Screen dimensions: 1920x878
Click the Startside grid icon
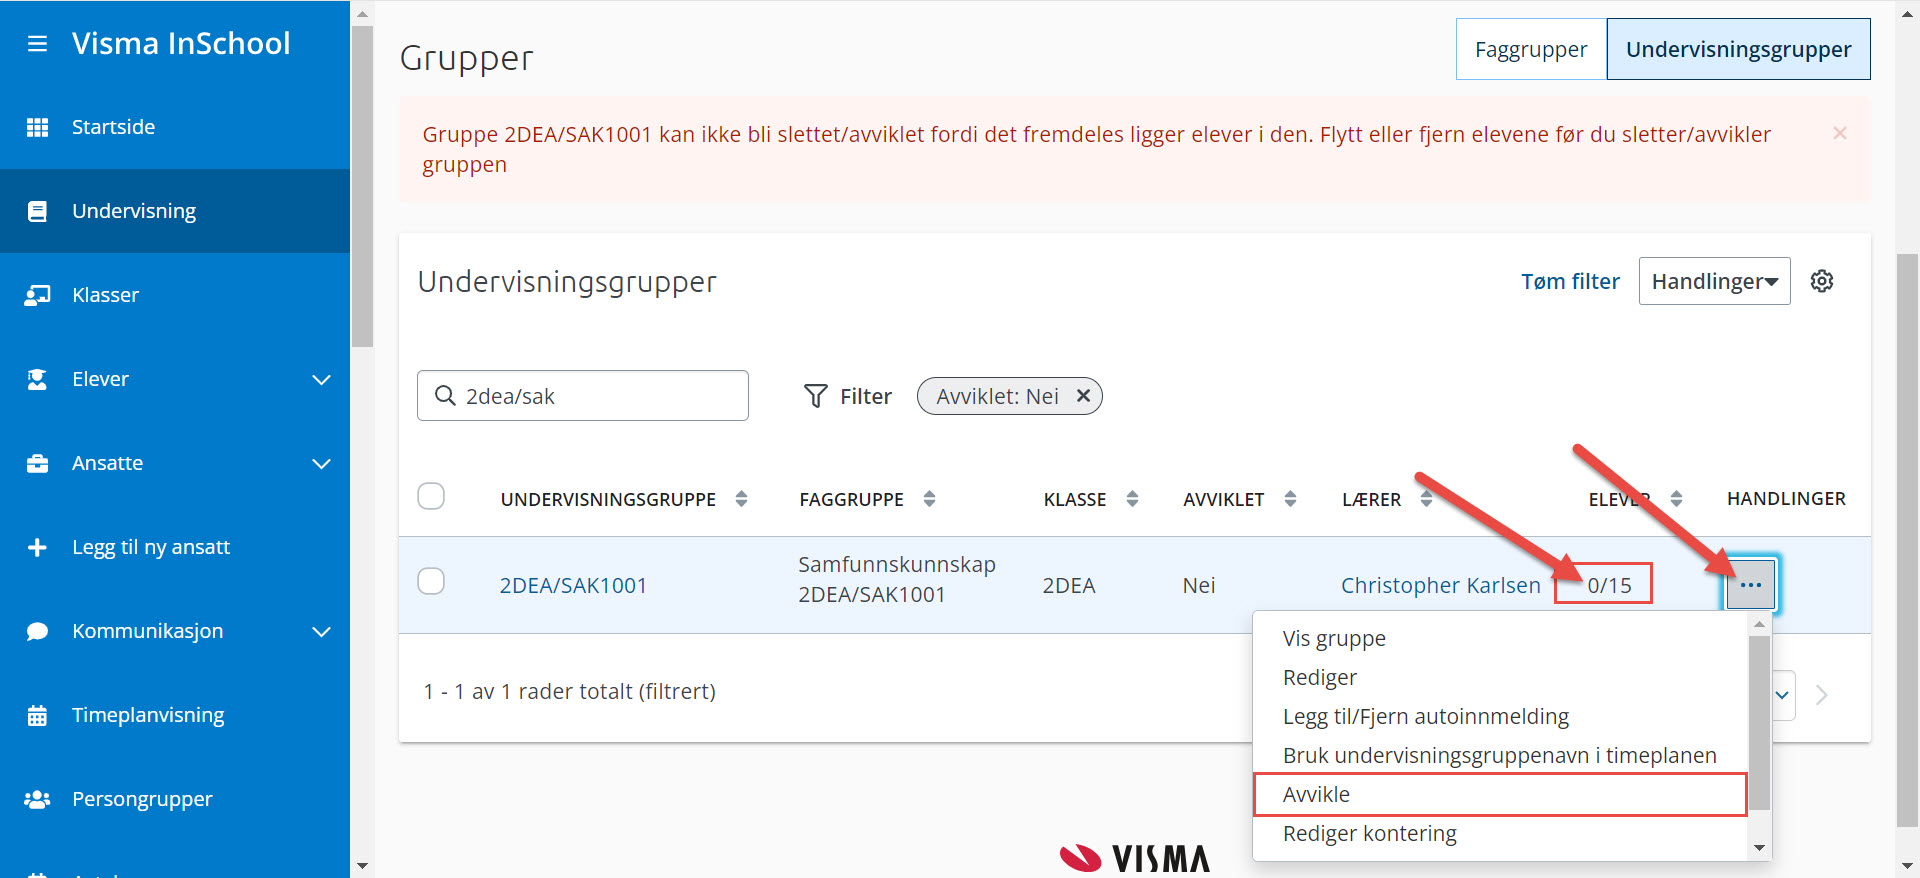37,127
